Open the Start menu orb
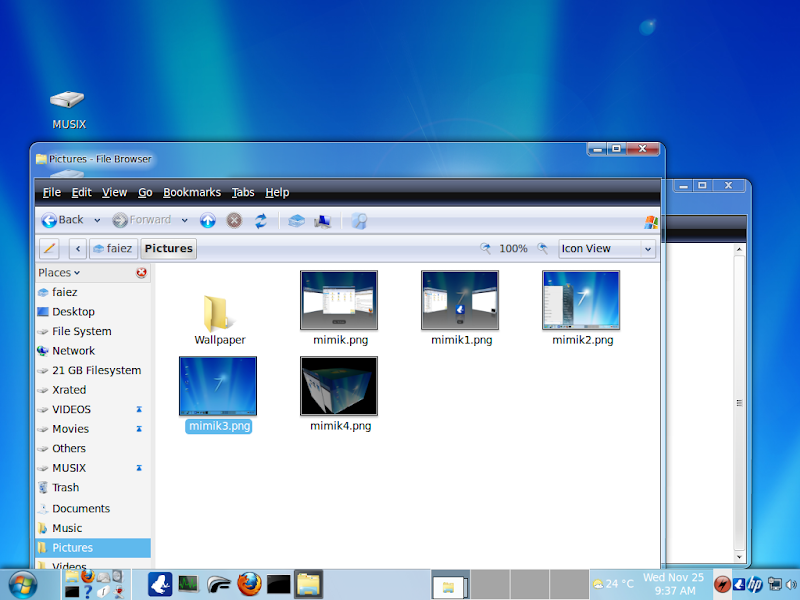800x600 pixels. click(22, 585)
